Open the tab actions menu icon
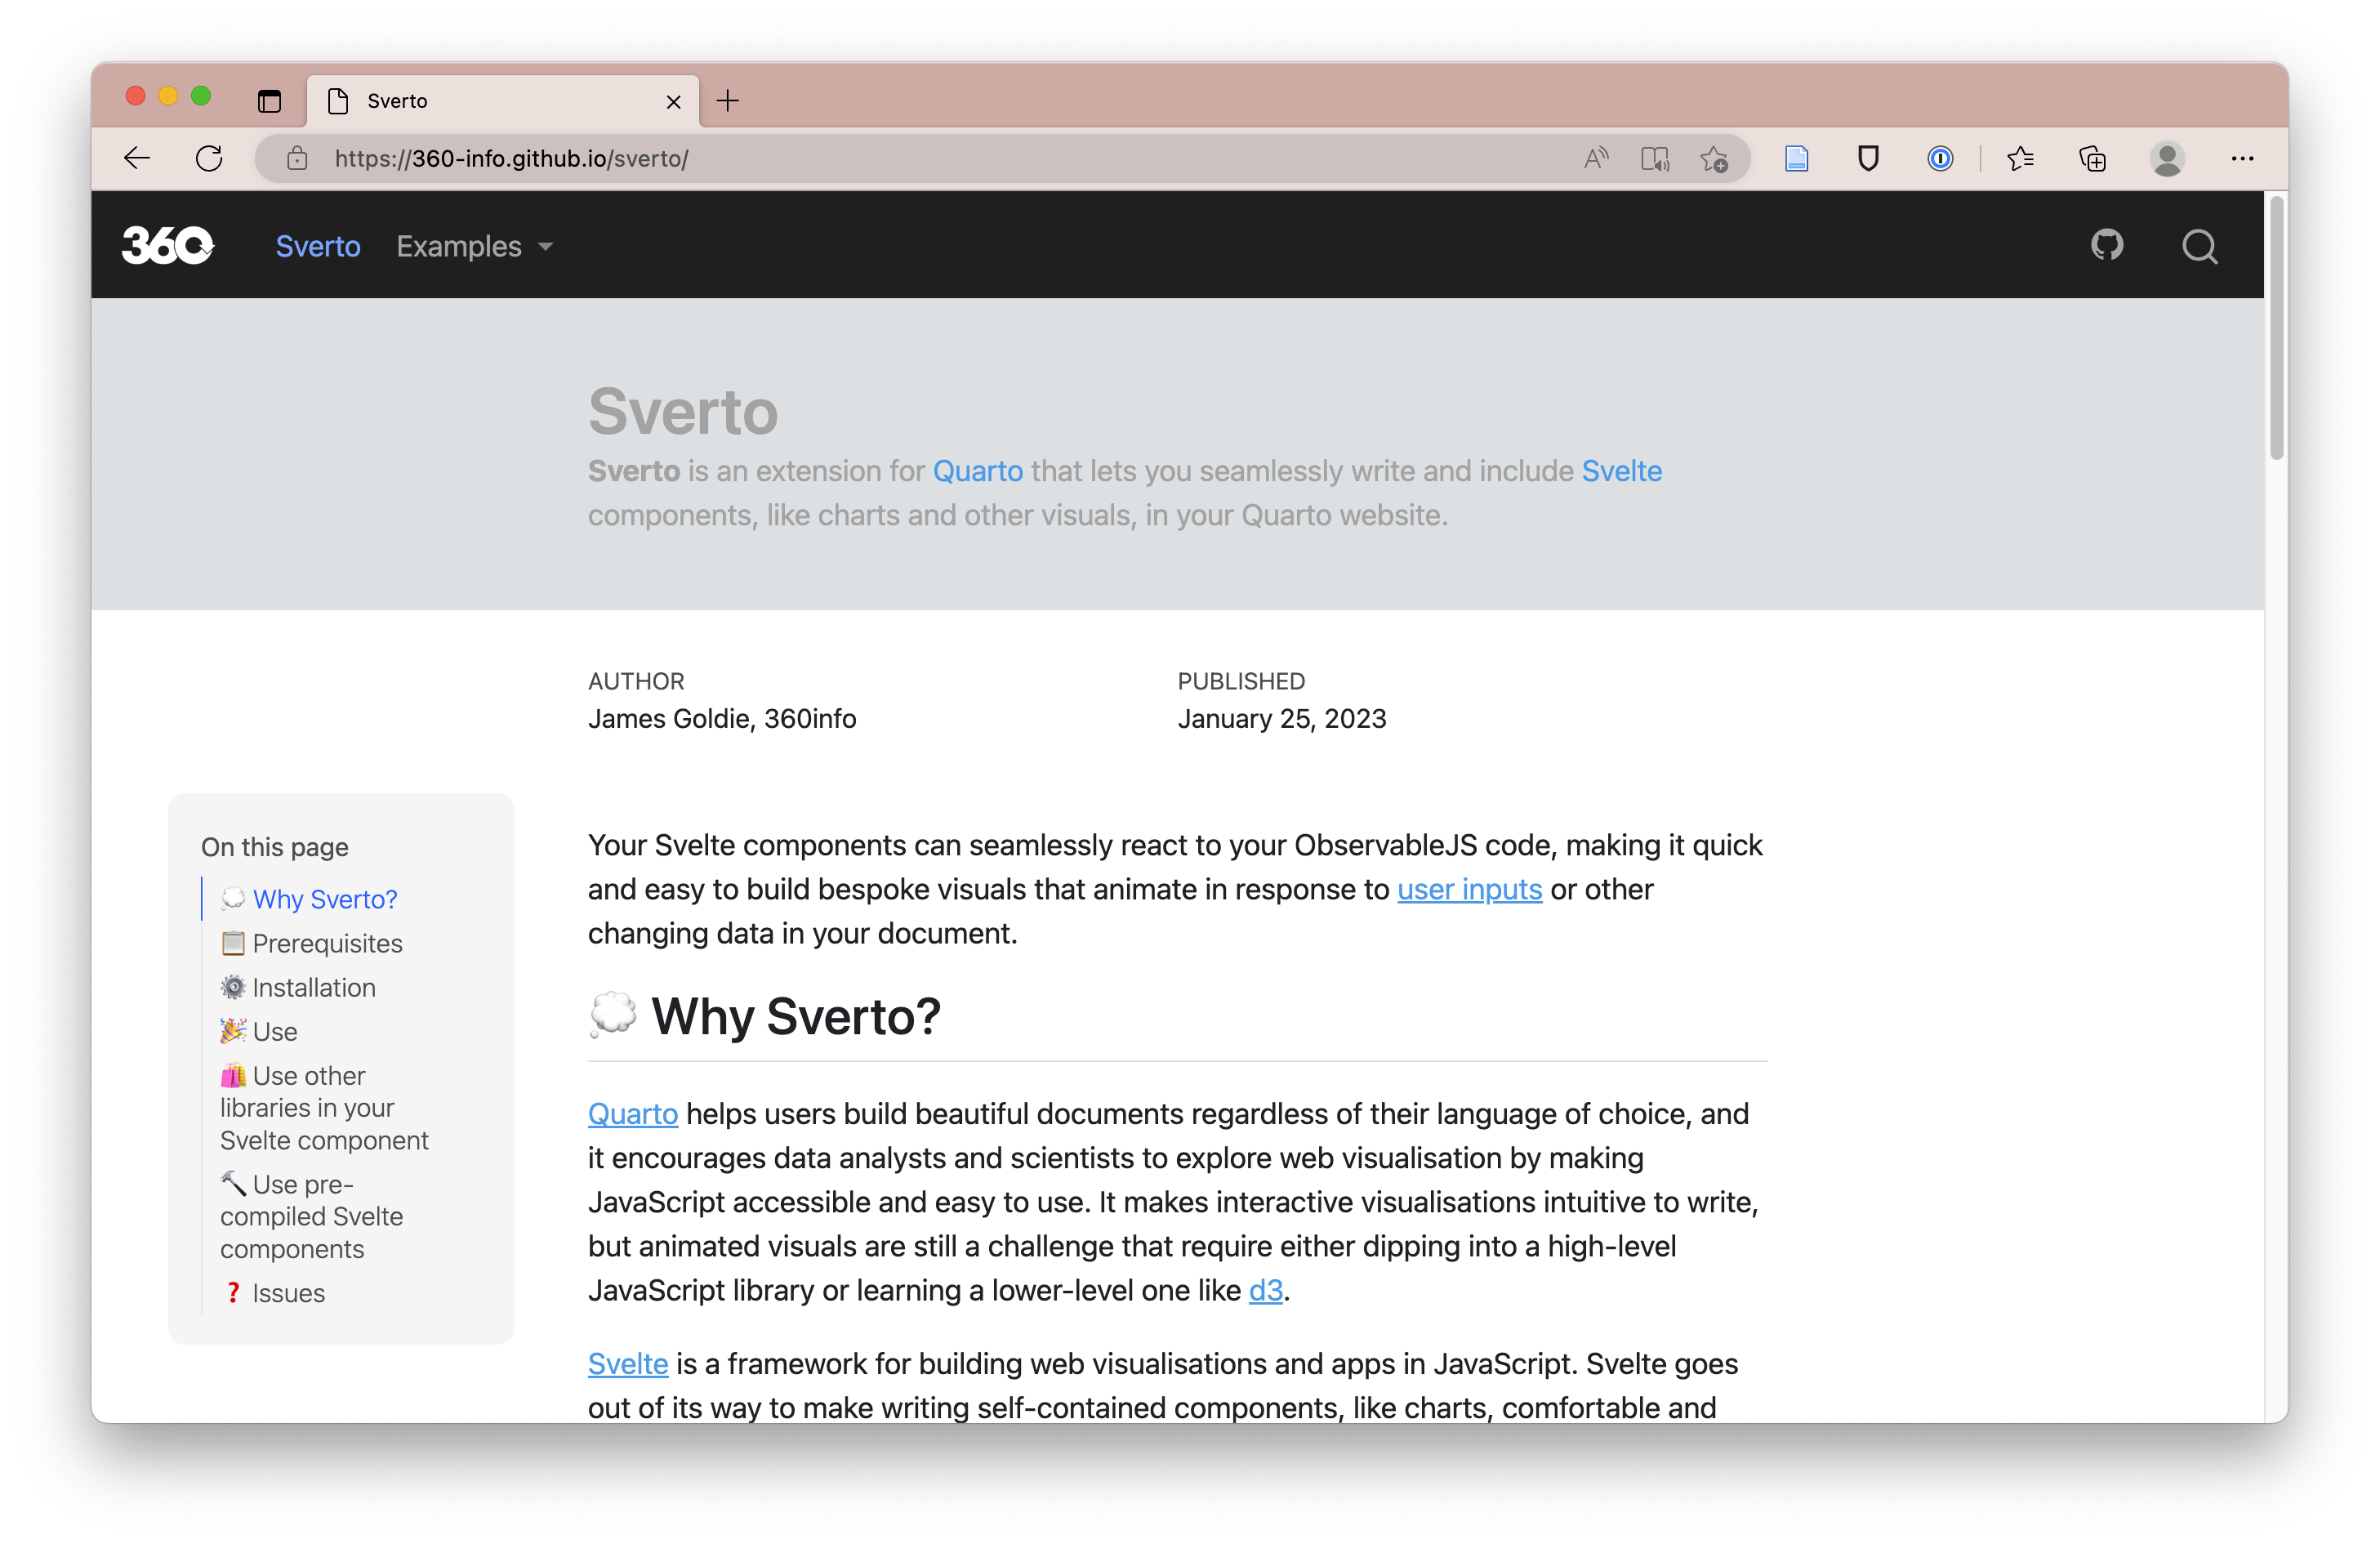2380x1544 pixels. [x=269, y=100]
